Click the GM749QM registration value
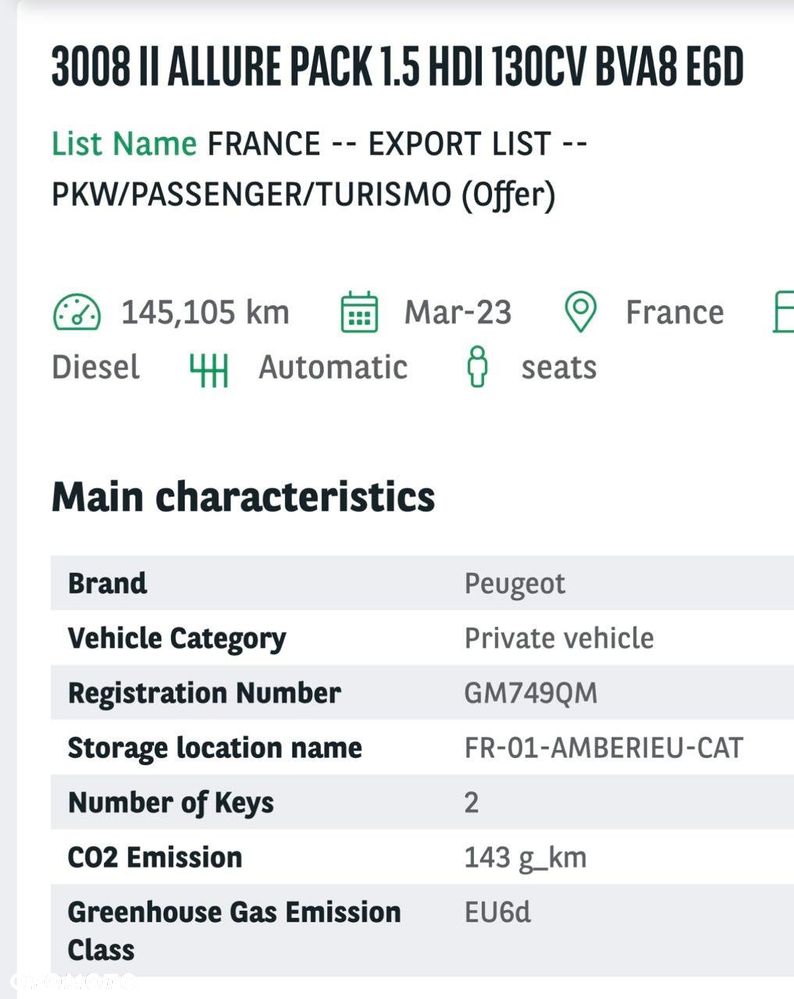The height and width of the screenshot is (999, 794). point(531,694)
